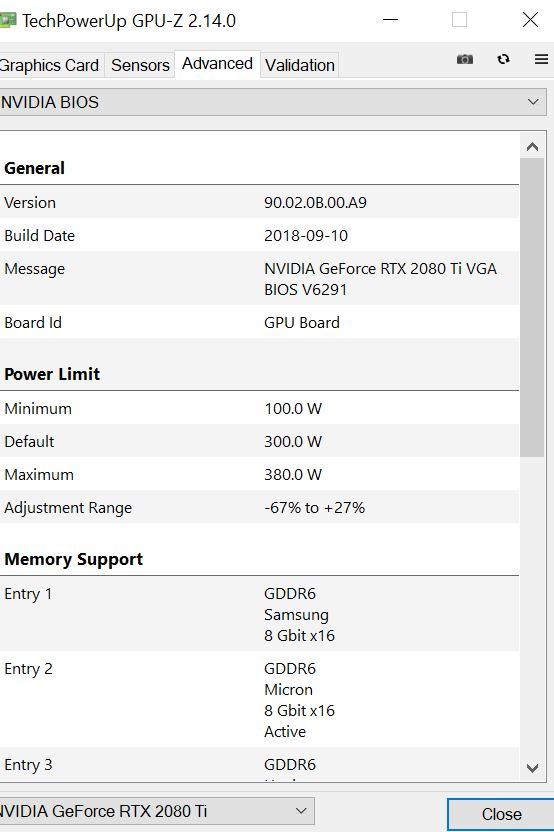Image resolution: width=554 pixels, height=832 pixels.
Task: Open the Sensors tab
Action: click(140, 65)
